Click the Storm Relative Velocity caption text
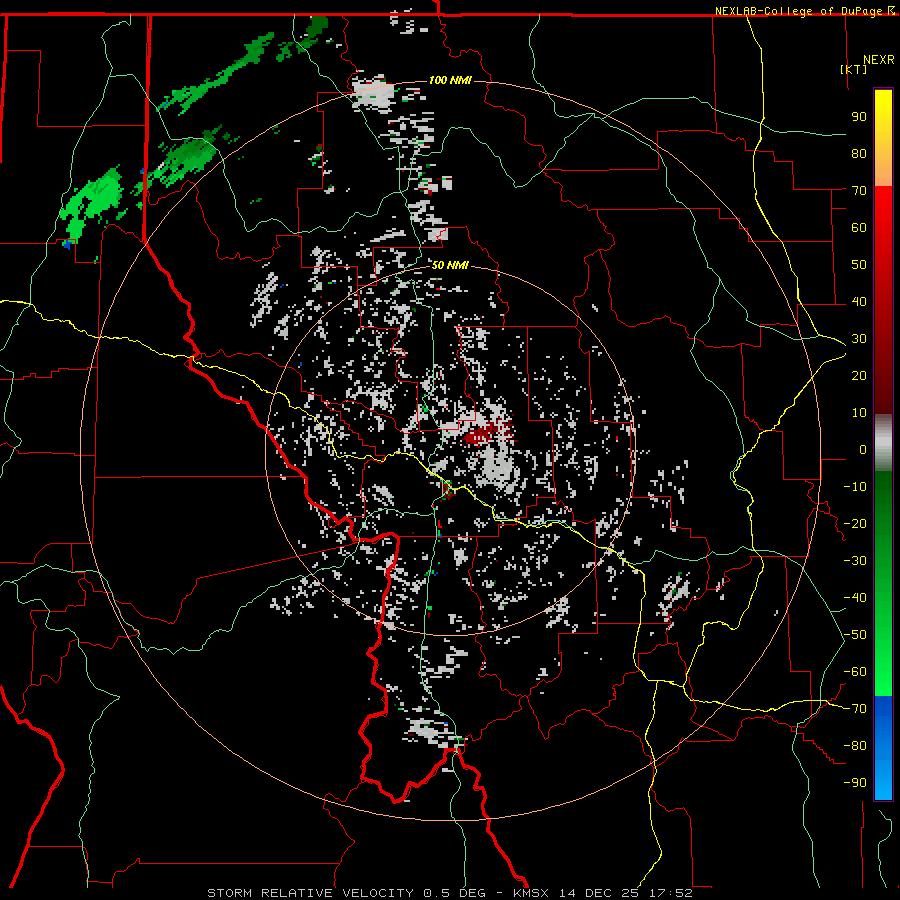The image size is (900, 900). pyautogui.click(x=310, y=893)
